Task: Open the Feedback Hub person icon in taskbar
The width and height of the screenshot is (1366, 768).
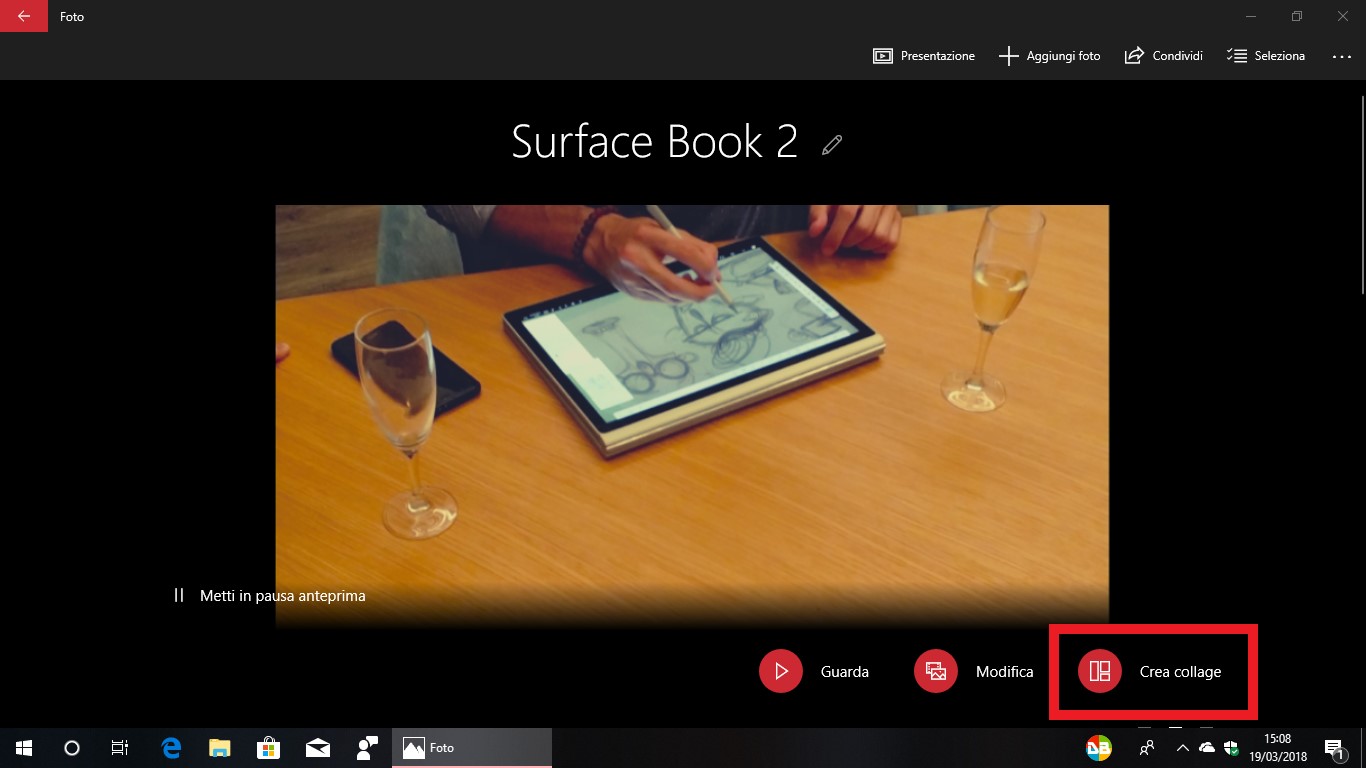Action: click(x=367, y=748)
